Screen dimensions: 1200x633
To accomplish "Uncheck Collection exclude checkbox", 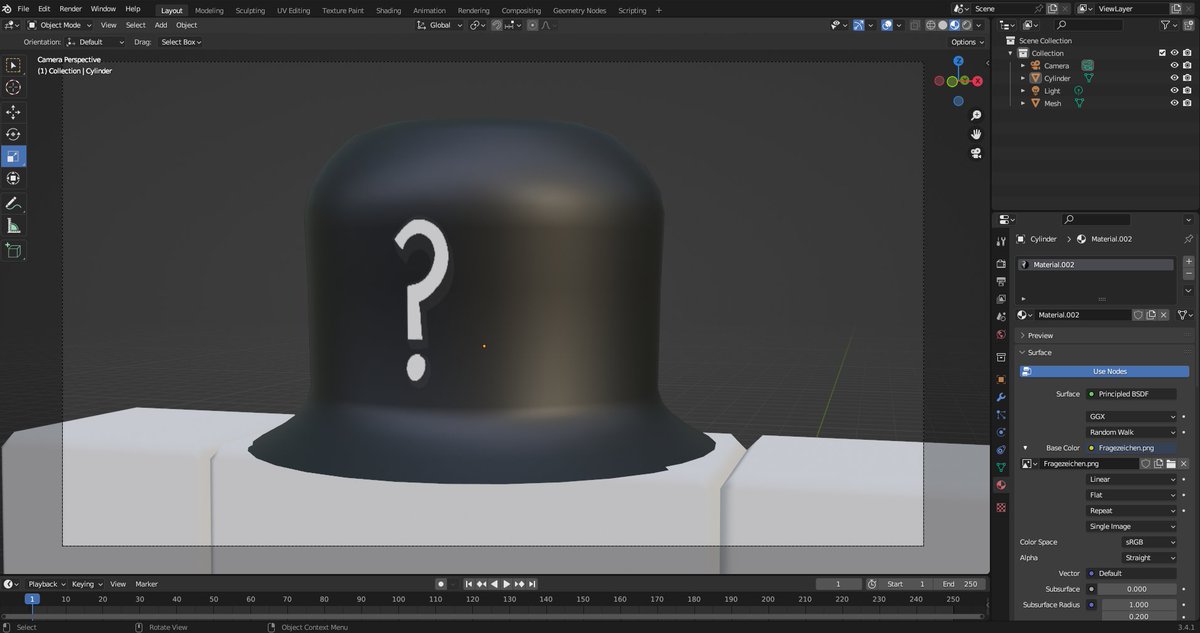I will (1162, 53).
